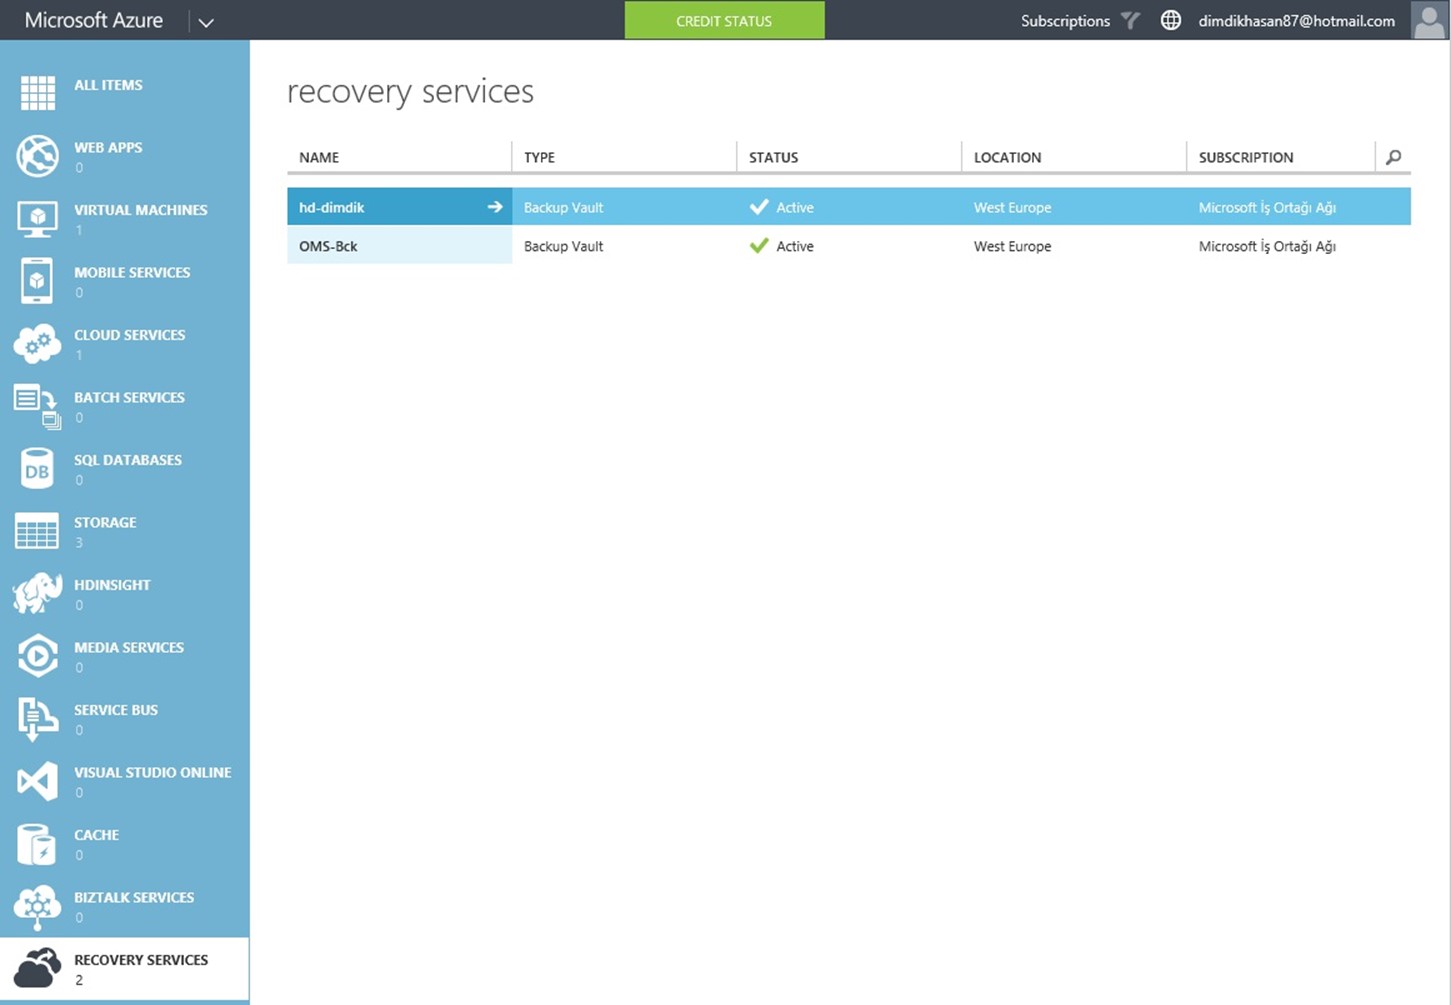
Task: Select the Cloud Services gear-cloud icon
Action: [37, 344]
